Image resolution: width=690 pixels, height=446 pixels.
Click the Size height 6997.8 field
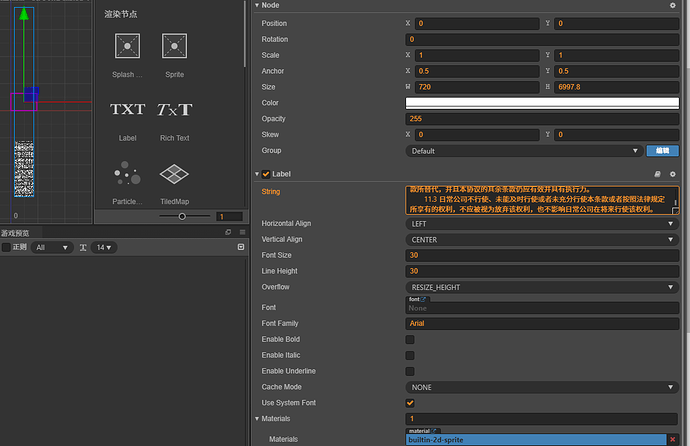pyautogui.click(x=616, y=87)
